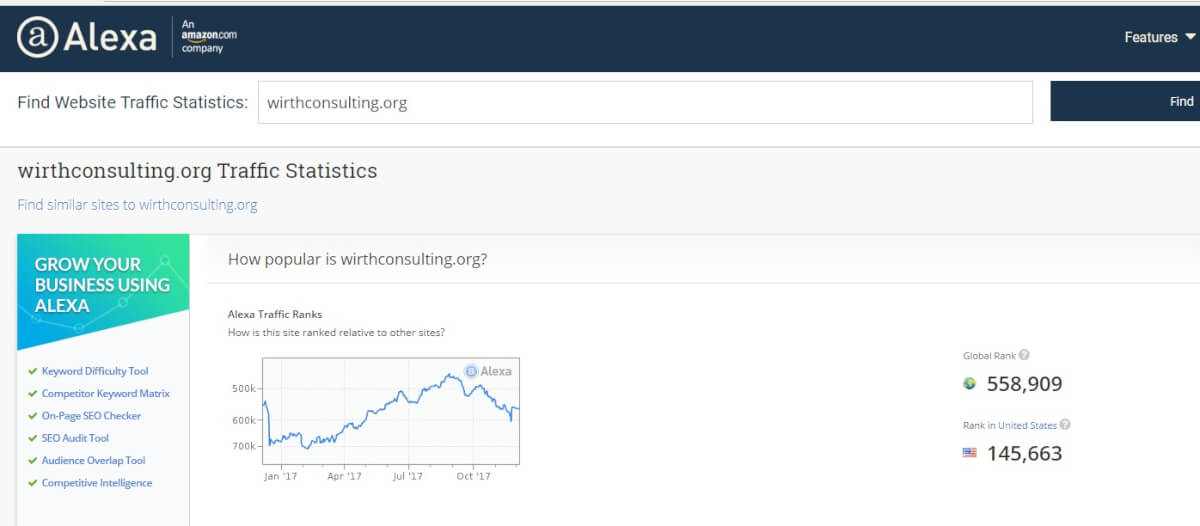Click the Amazon company logo
The height and width of the screenshot is (526, 1200).
pyautogui.click(x=209, y=36)
